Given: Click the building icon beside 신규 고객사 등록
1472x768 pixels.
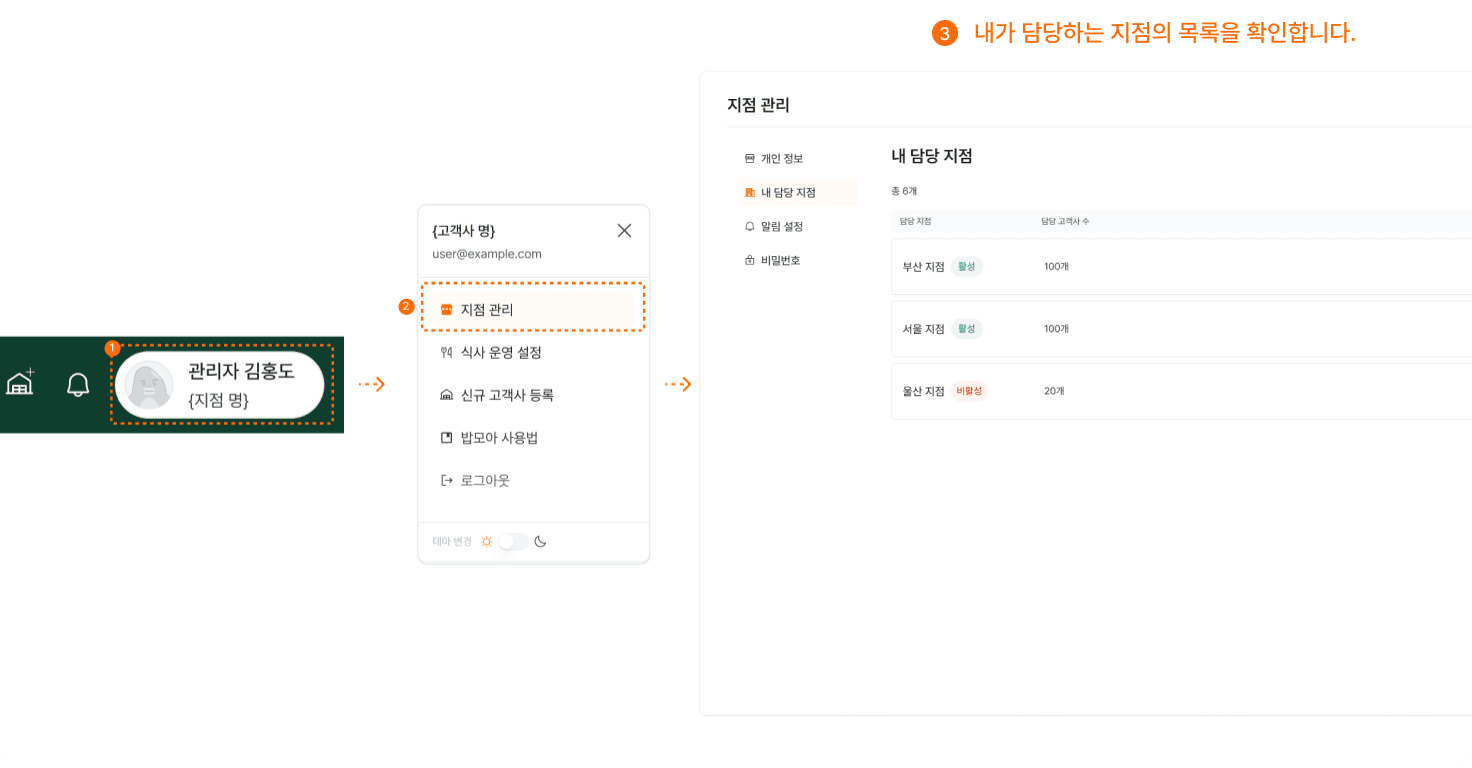Looking at the screenshot, I should coord(446,395).
